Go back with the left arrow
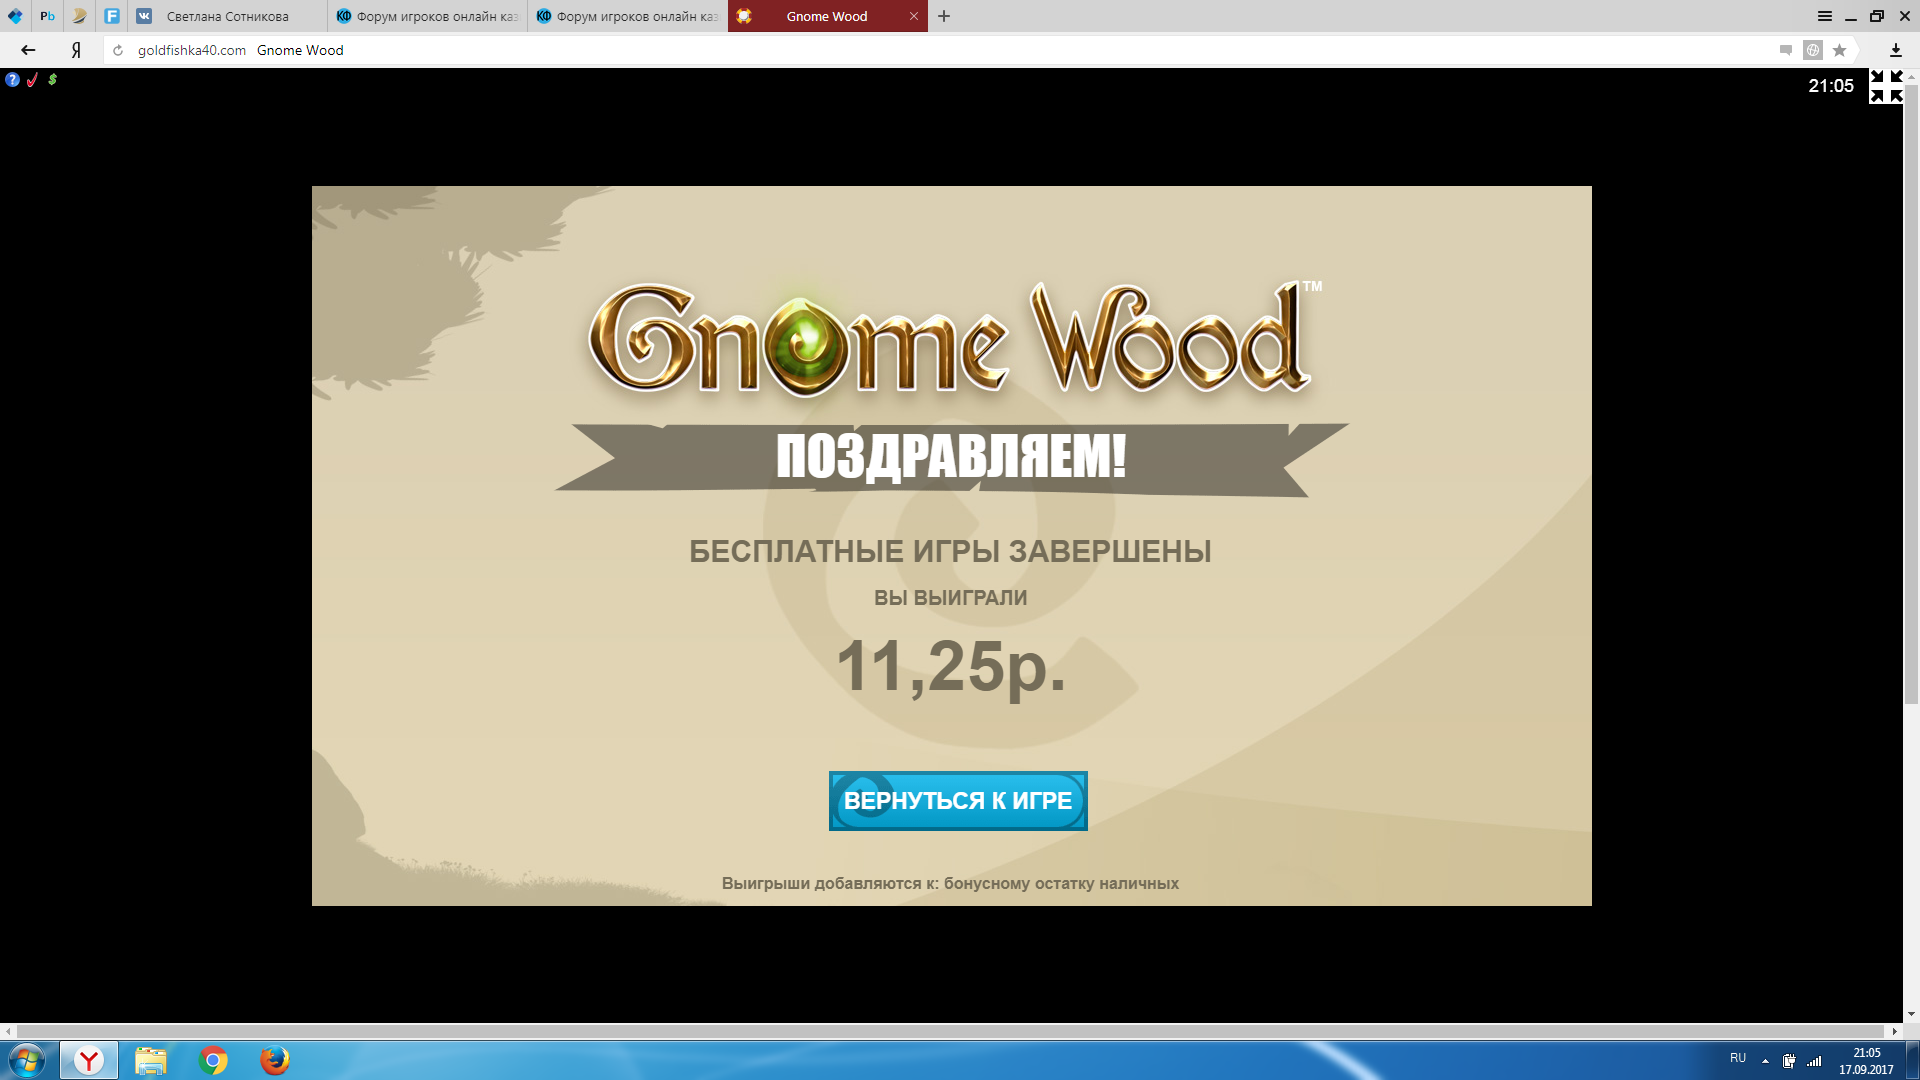The height and width of the screenshot is (1080, 1920). [28, 50]
